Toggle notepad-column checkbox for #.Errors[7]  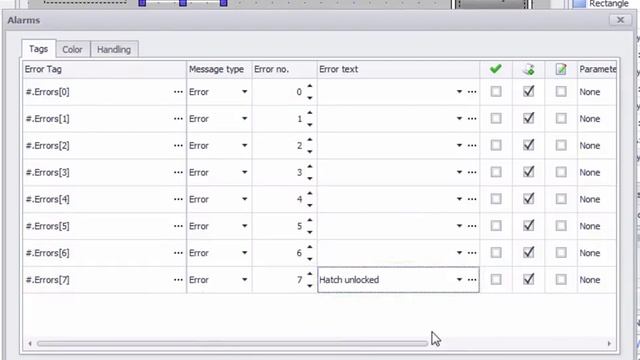[x=561, y=280]
